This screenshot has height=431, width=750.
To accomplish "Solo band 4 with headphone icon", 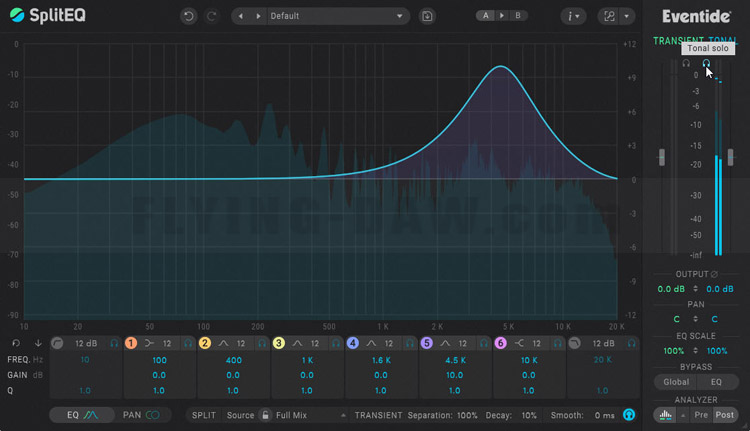I will click(410, 343).
